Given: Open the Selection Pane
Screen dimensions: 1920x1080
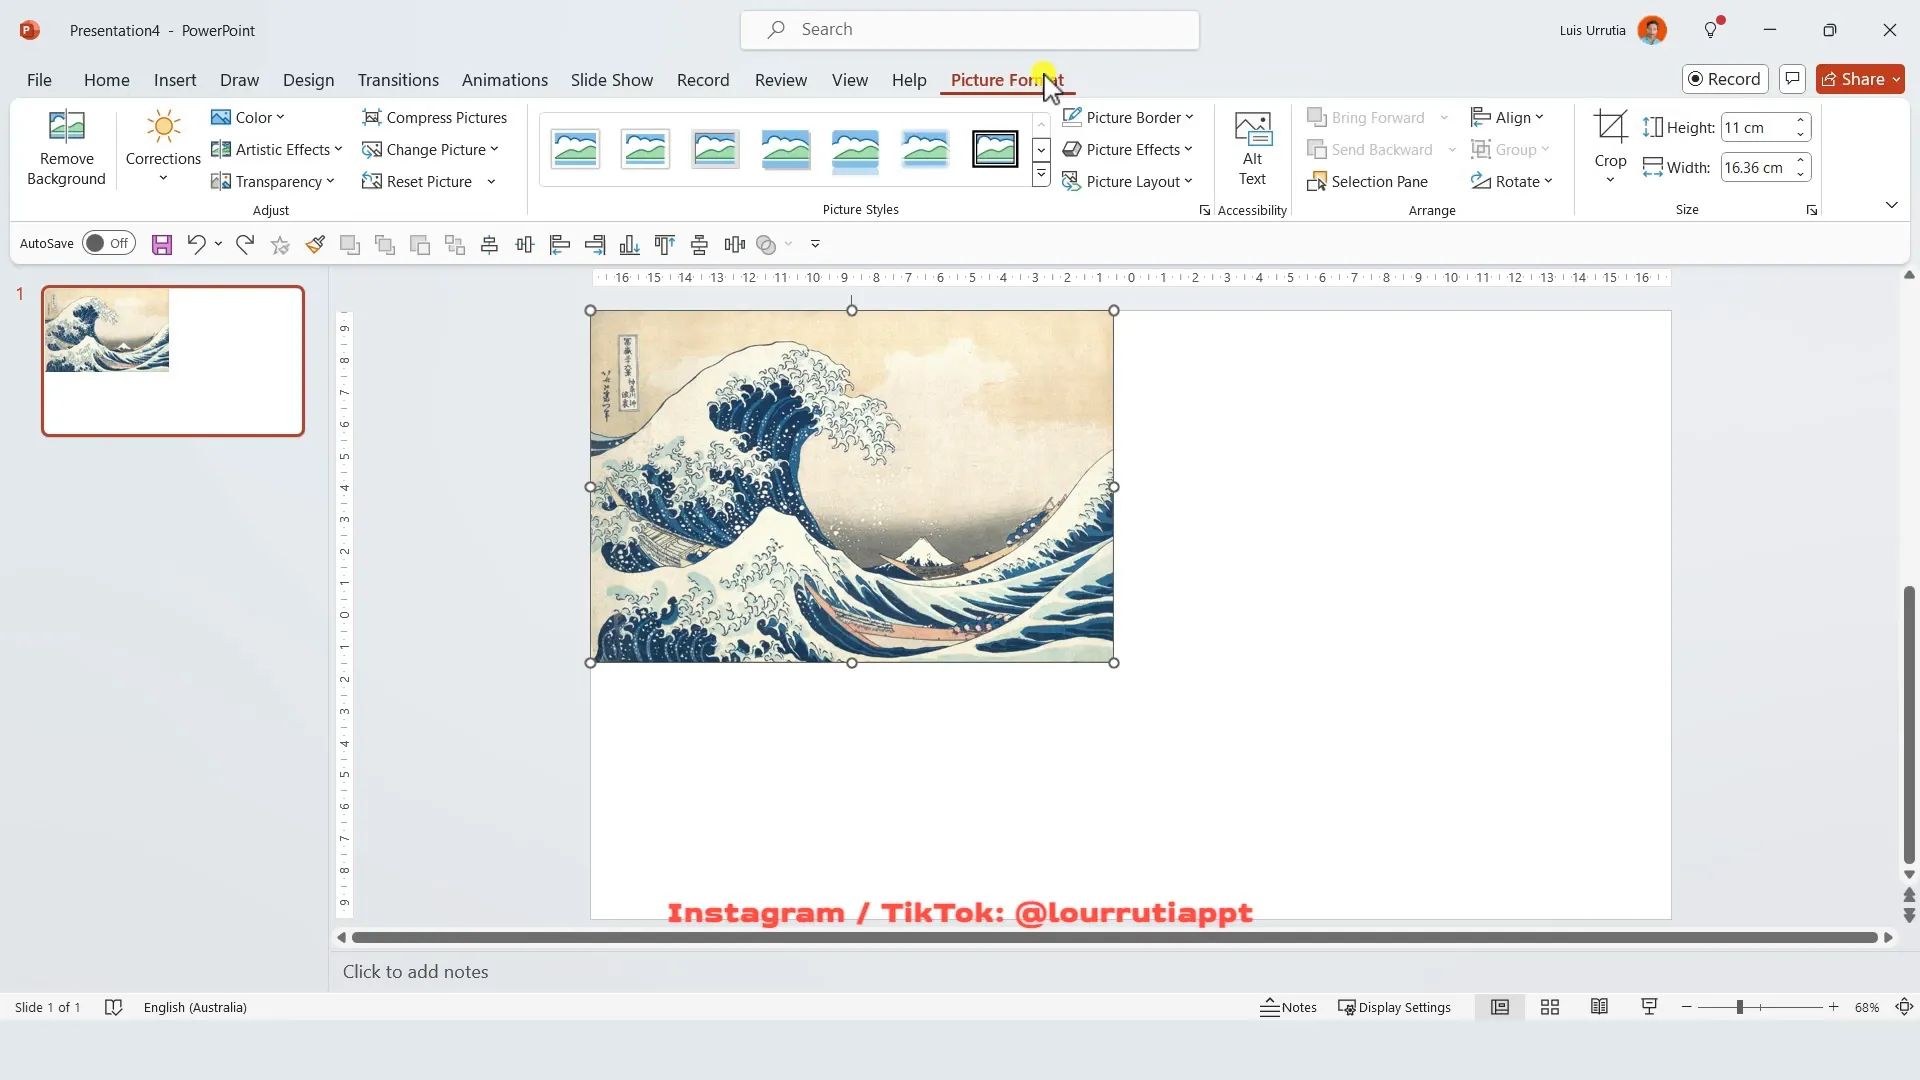Looking at the screenshot, I should coord(1367,182).
